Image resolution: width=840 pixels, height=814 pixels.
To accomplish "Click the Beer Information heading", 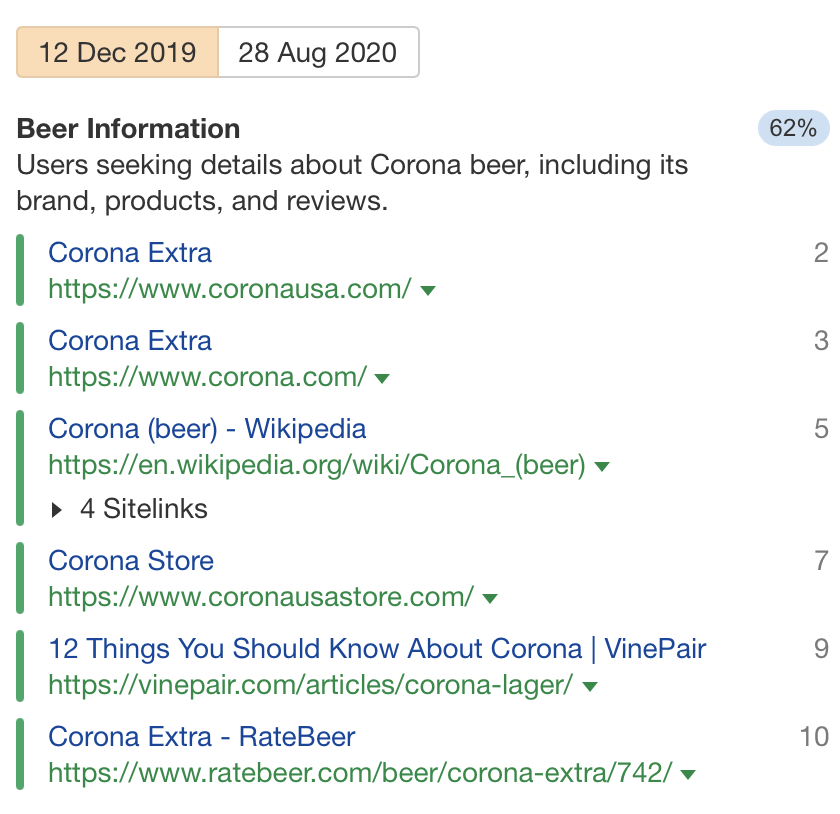I will click(127, 129).
